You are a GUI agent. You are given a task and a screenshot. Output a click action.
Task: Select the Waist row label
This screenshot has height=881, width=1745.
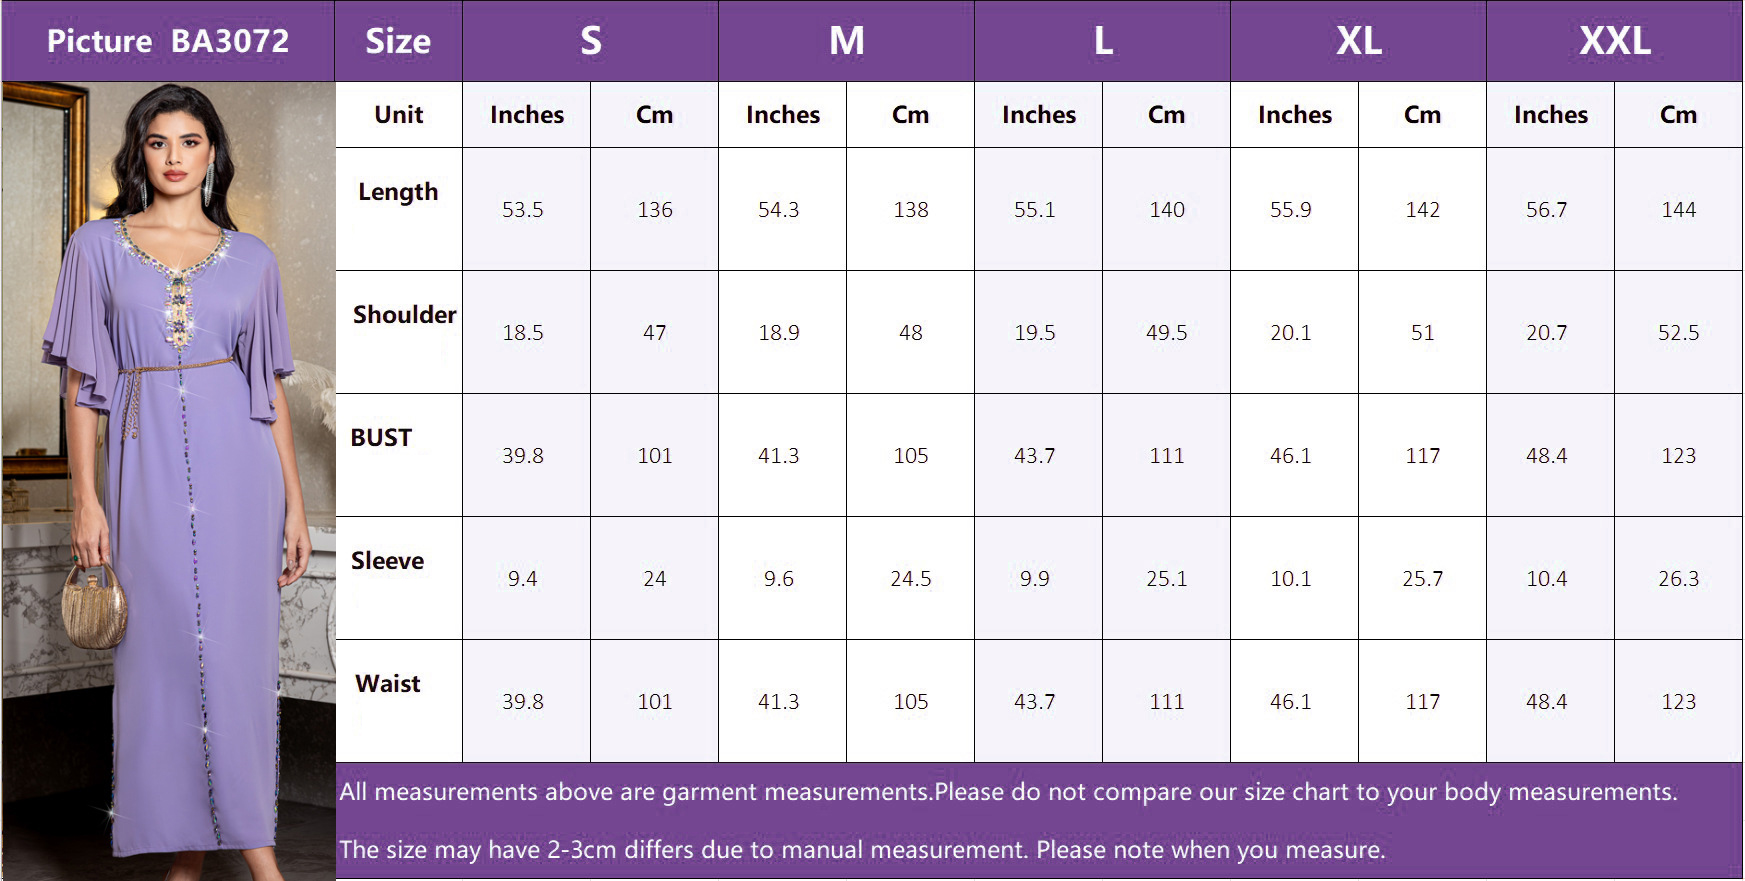387,684
